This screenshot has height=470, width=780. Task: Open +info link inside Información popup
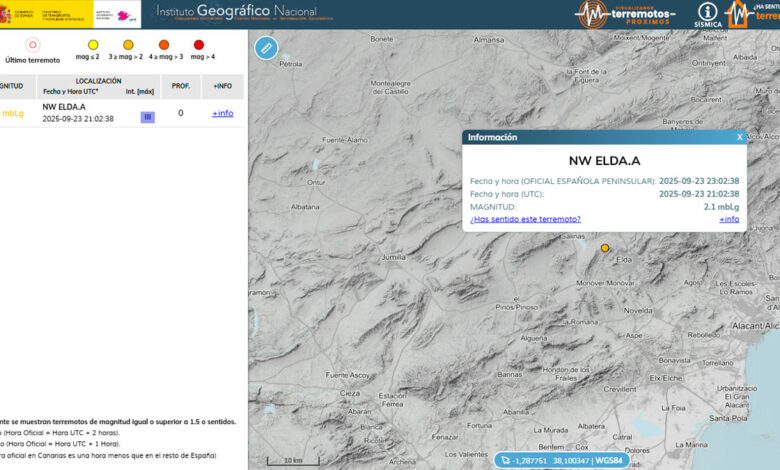click(x=729, y=219)
